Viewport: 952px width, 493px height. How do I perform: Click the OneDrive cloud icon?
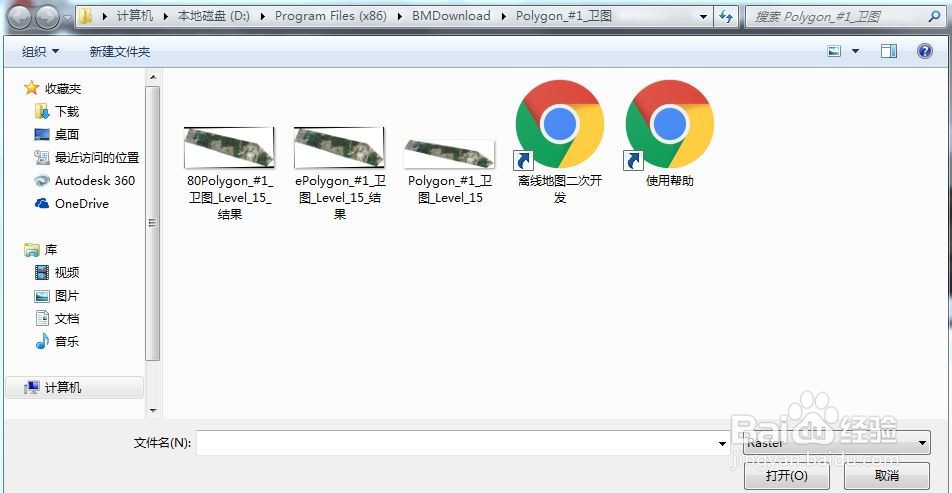point(42,203)
